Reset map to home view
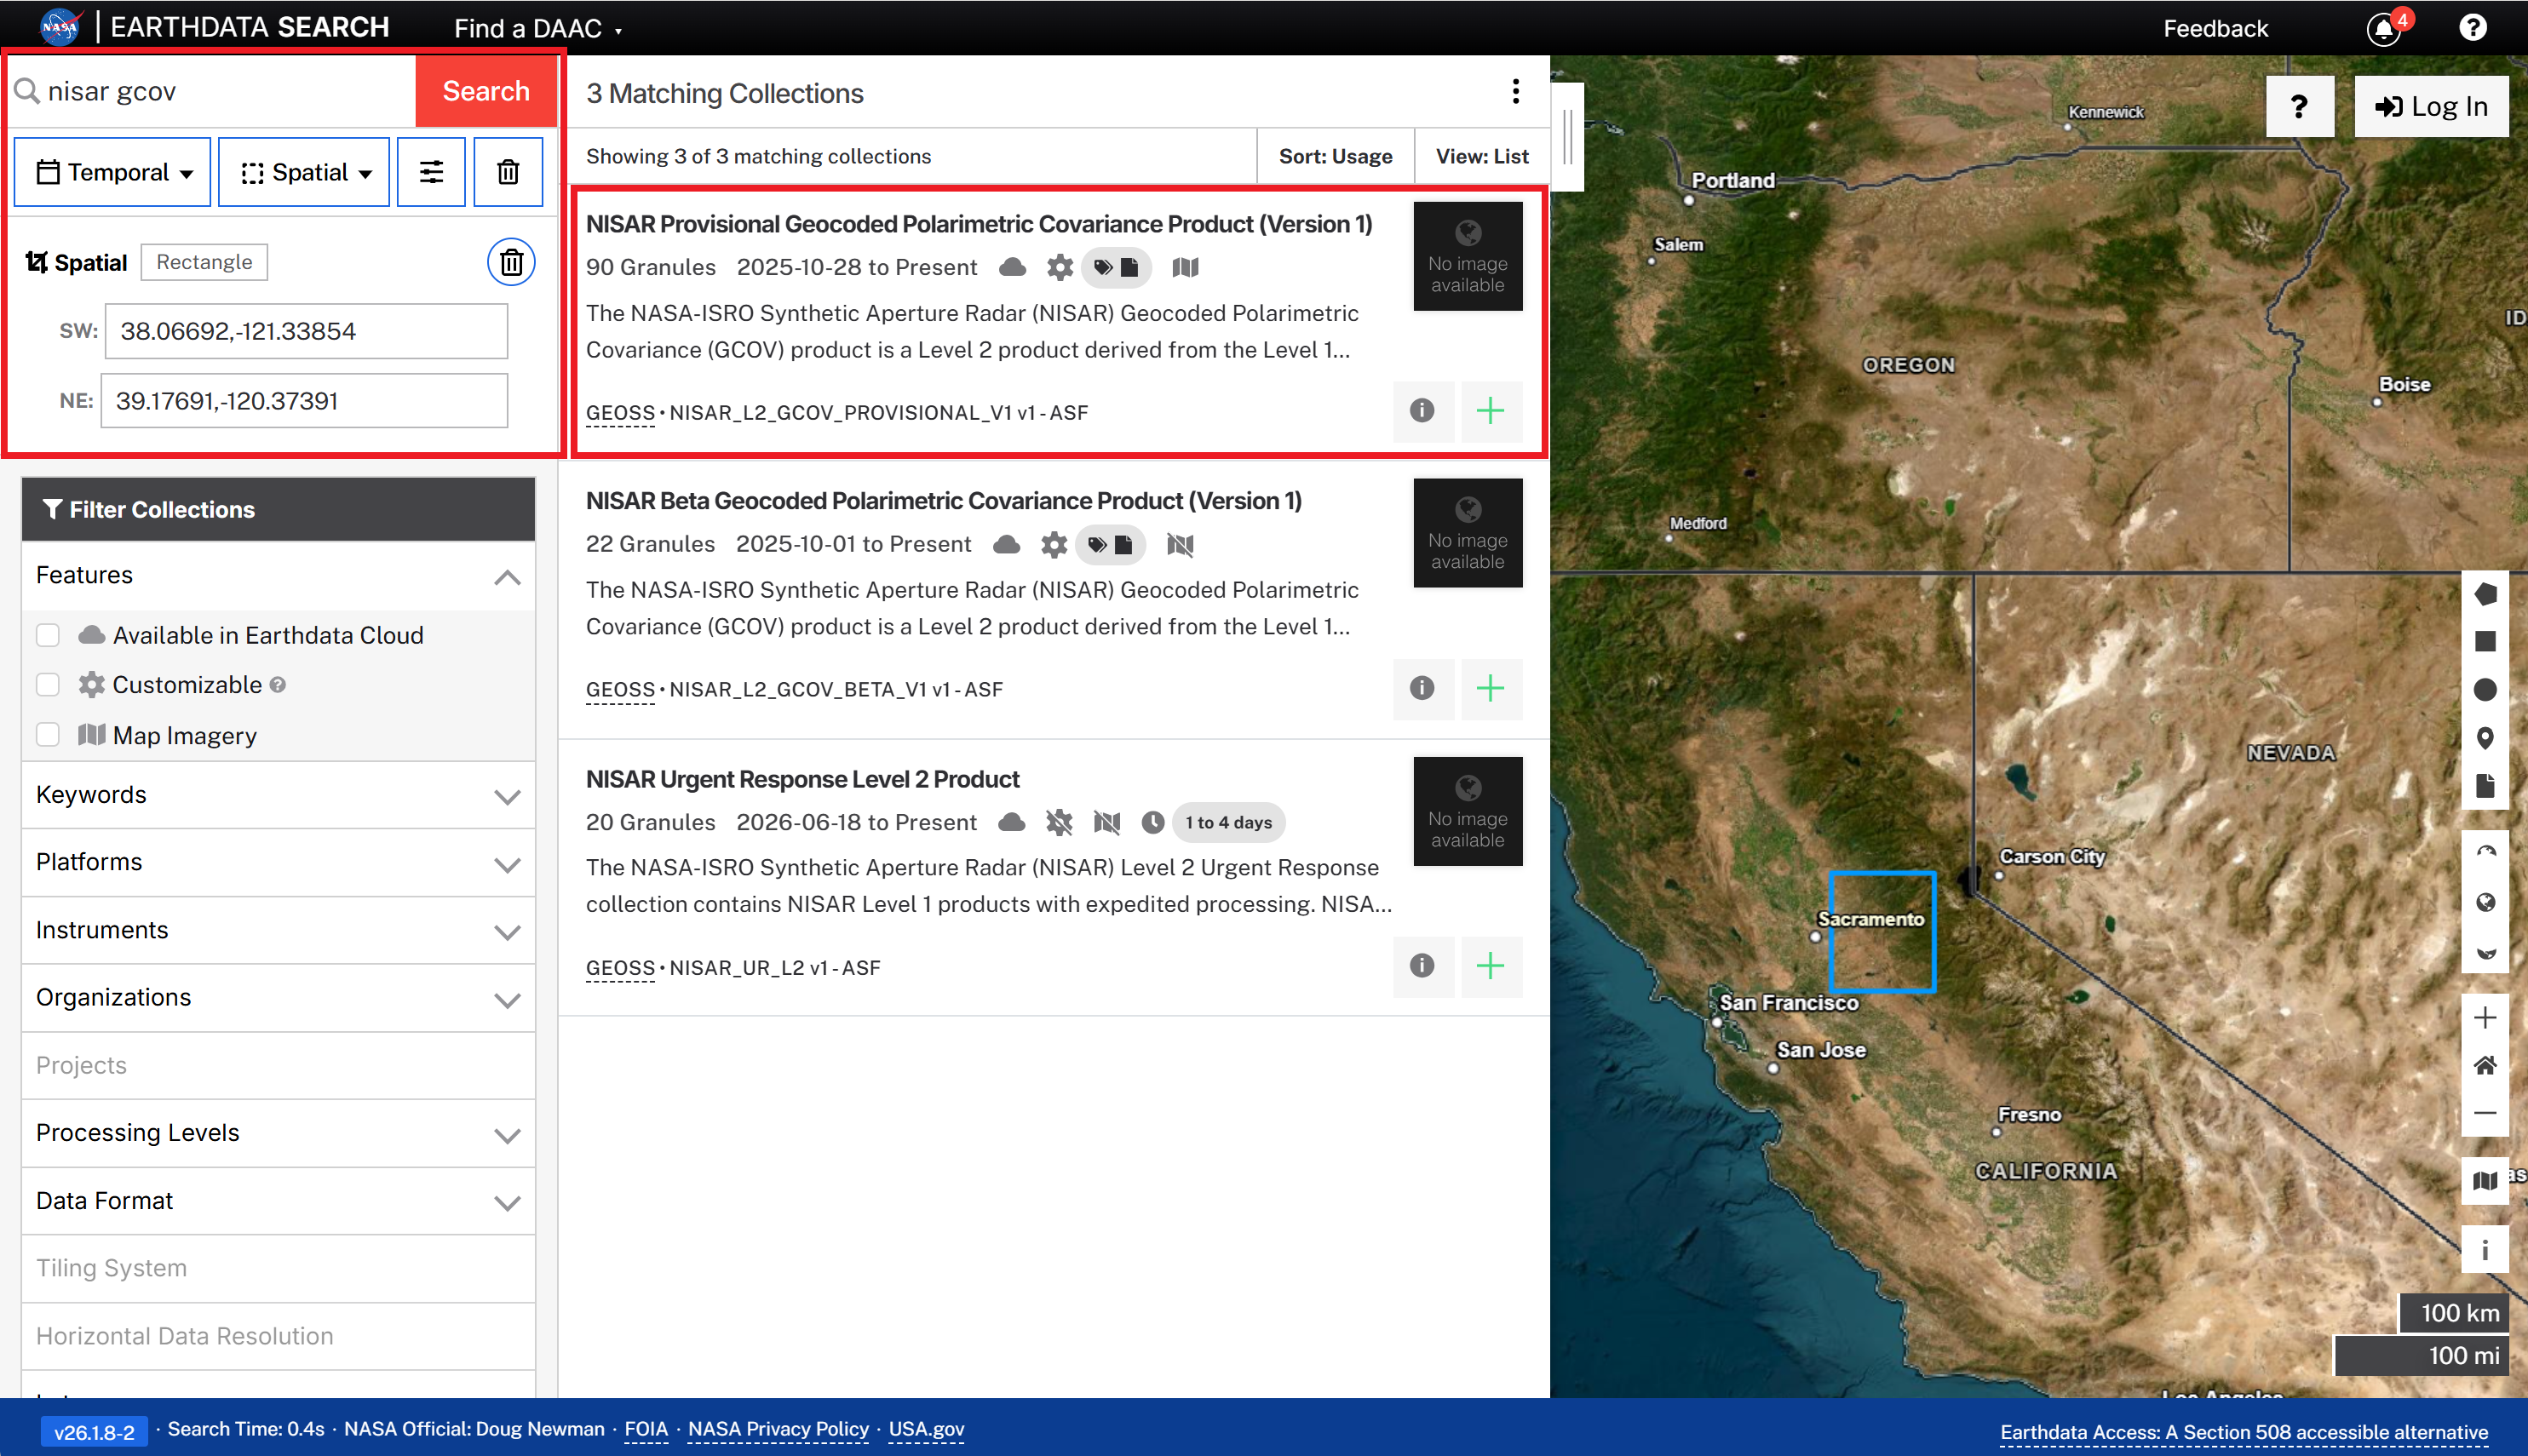 [x=2485, y=1066]
